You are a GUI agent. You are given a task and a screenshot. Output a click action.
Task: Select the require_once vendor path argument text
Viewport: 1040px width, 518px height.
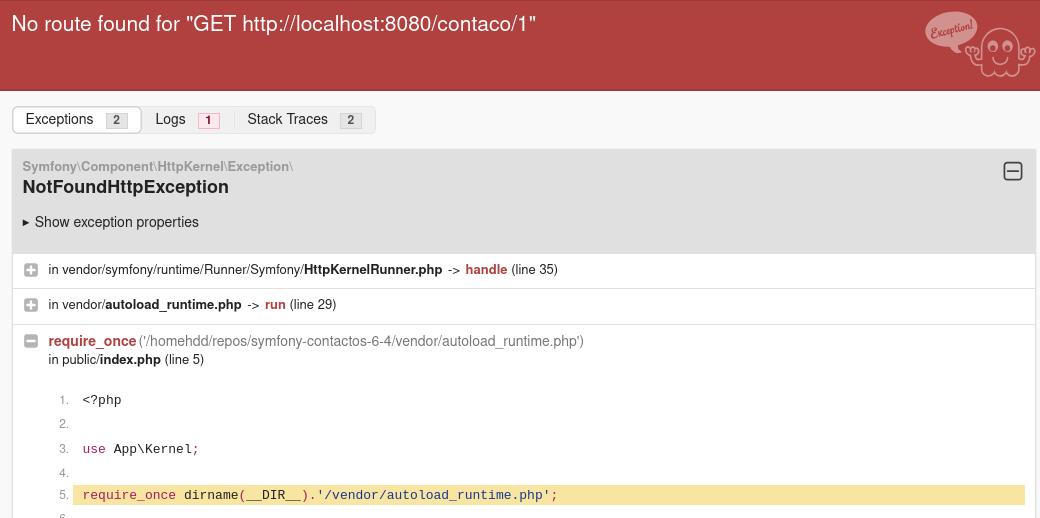click(x=361, y=342)
